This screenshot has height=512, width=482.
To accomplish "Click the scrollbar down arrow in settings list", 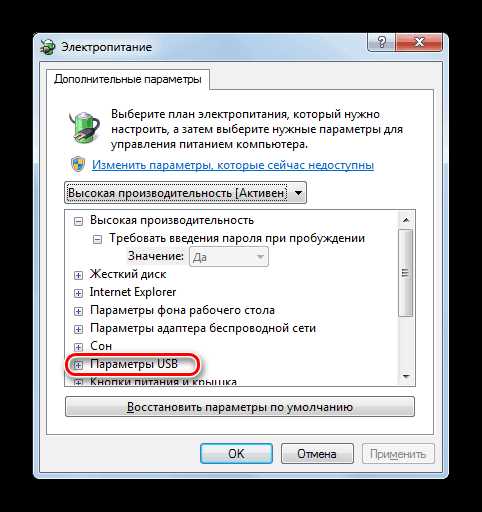I will click(x=406, y=376).
